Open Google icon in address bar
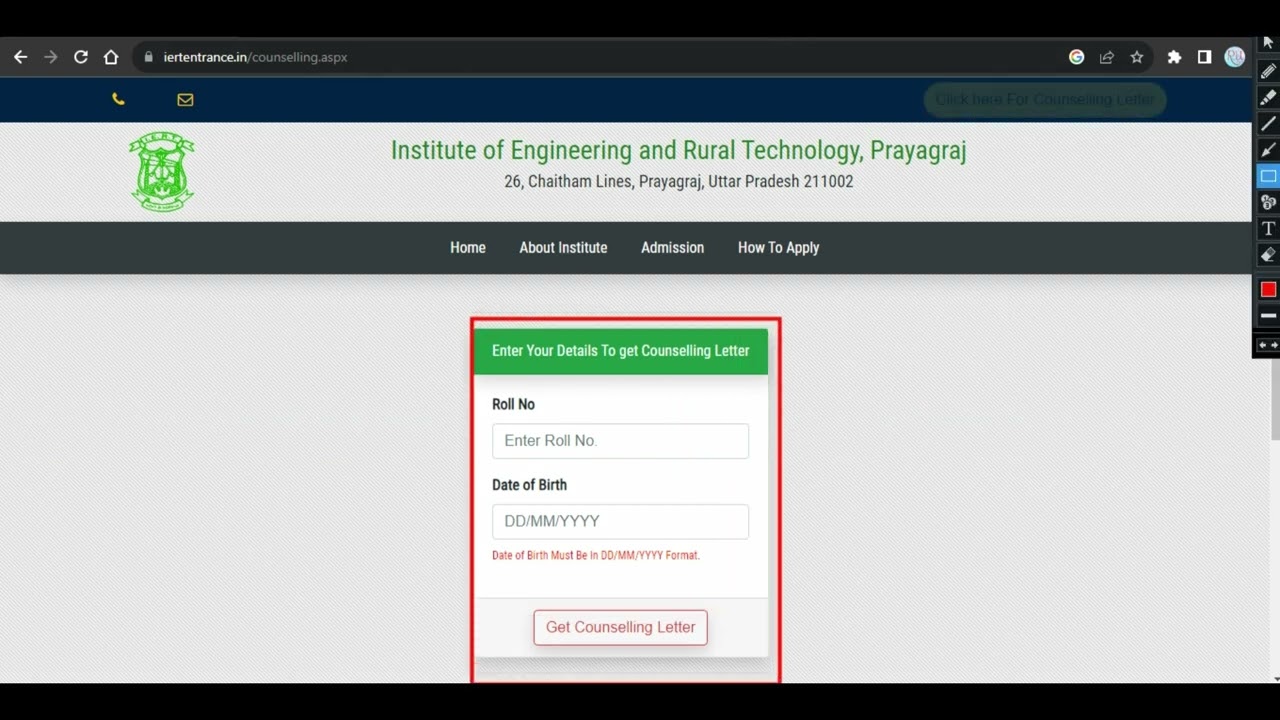This screenshot has width=1280, height=720. point(1076,57)
